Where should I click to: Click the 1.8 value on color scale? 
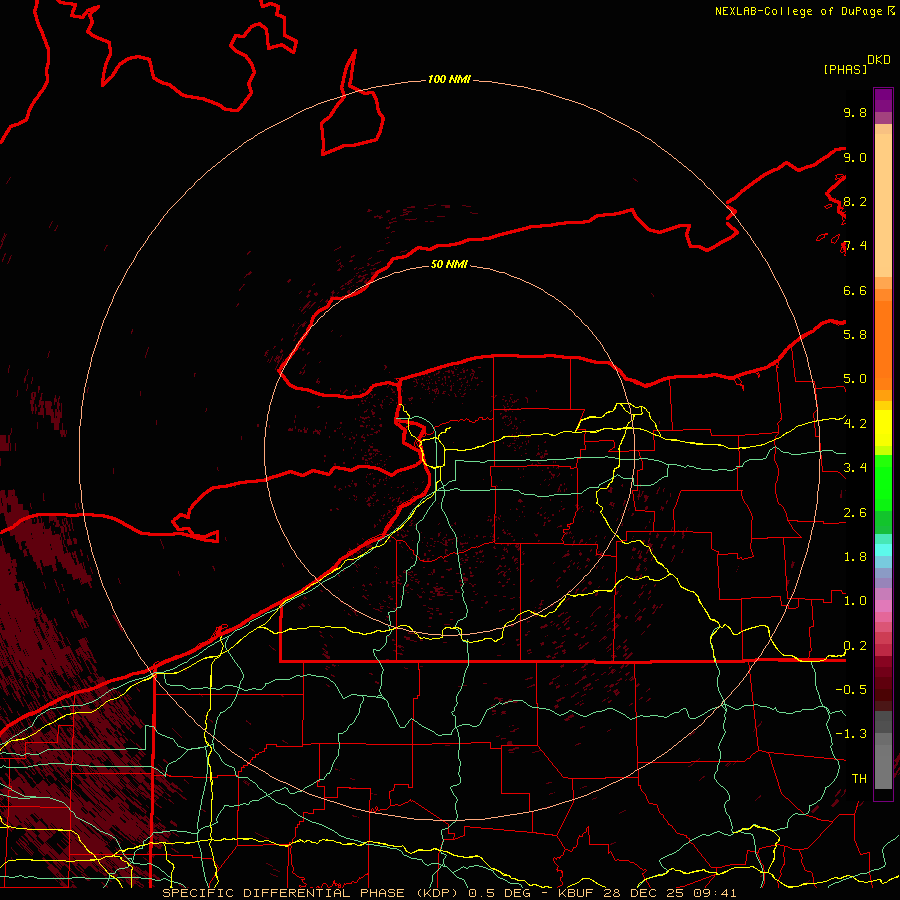855,557
